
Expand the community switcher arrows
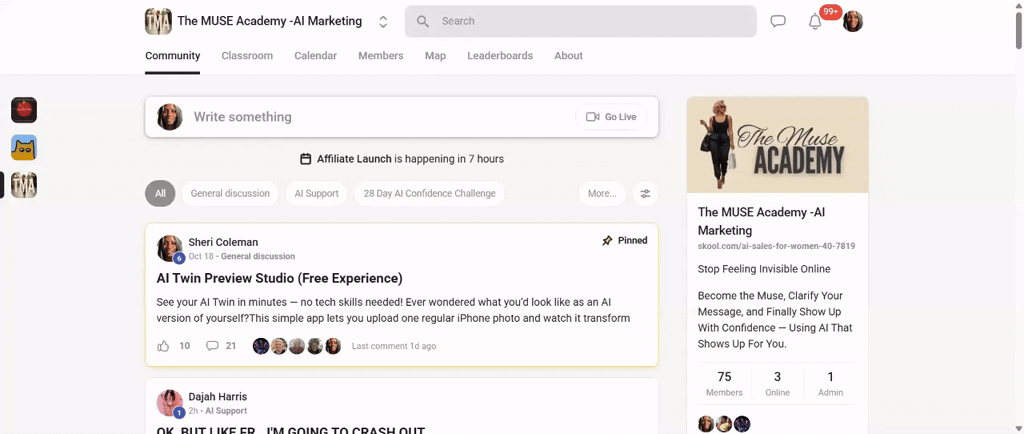pos(383,21)
